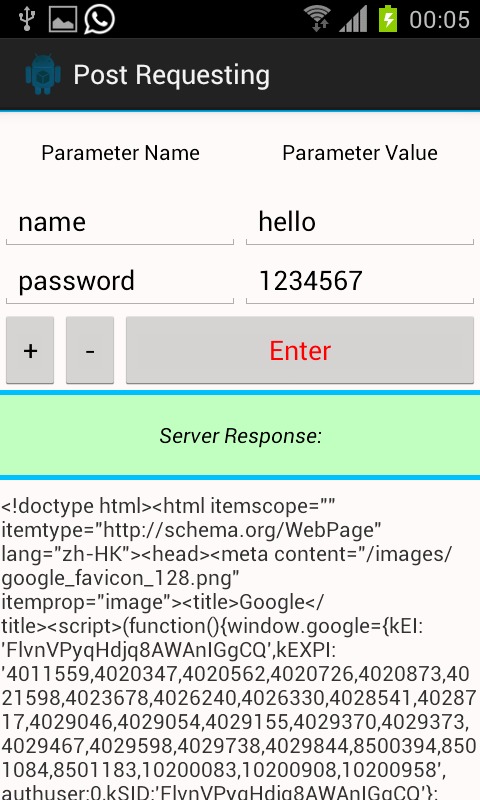Tap the 00:05 clock in status bar
This screenshot has height=800, width=480.
pyautogui.click(x=439, y=20)
